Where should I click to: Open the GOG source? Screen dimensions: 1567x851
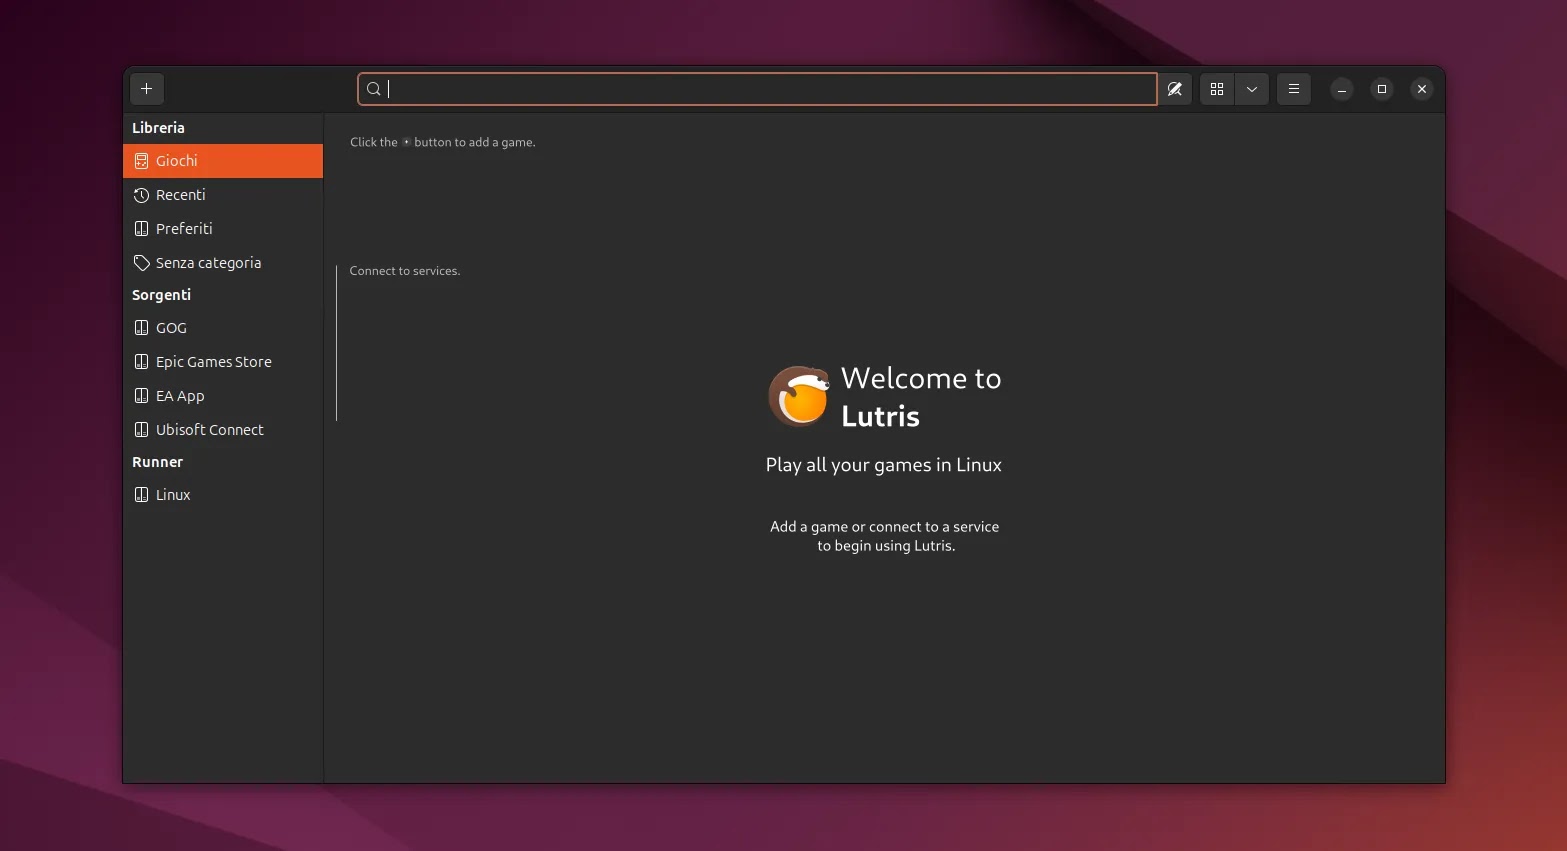[223, 328]
